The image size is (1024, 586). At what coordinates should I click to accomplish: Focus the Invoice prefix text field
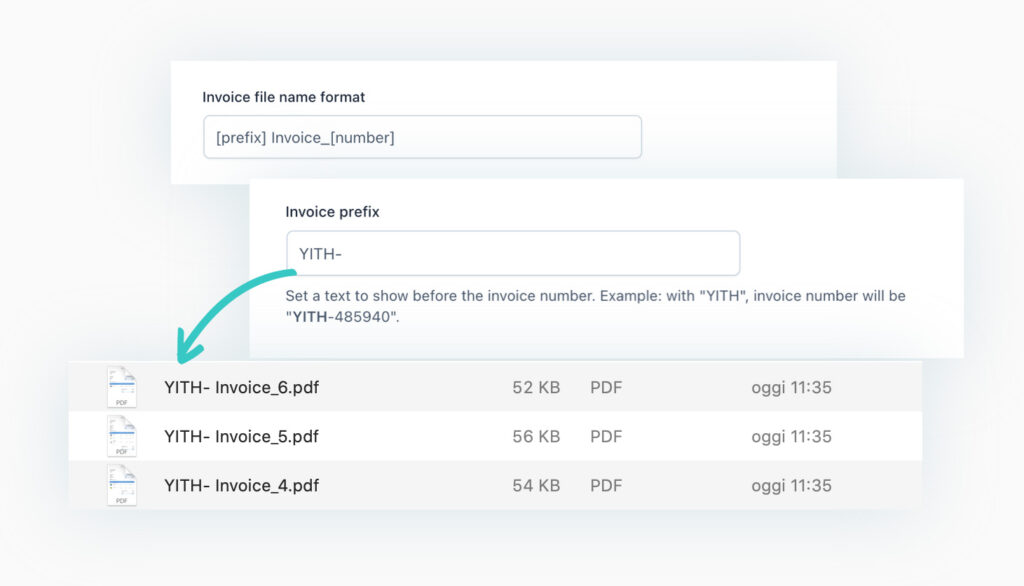coord(512,253)
